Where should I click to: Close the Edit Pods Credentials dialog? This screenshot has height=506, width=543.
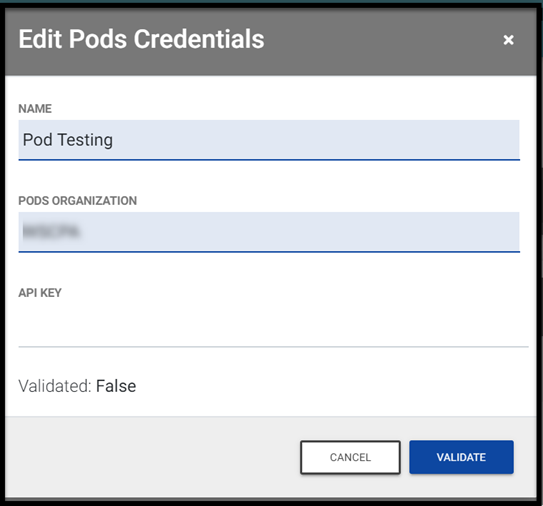pyautogui.click(x=508, y=40)
